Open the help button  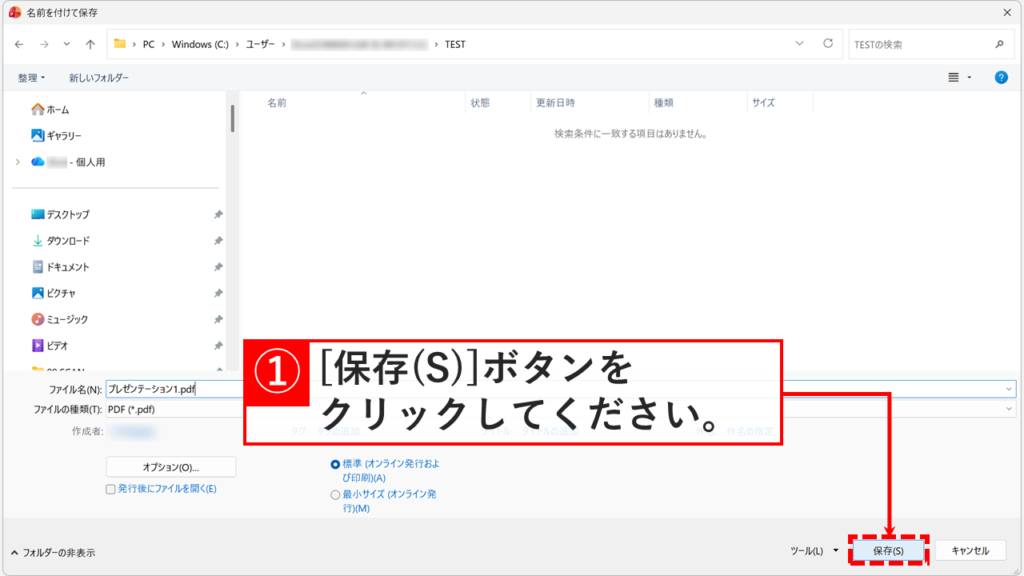point(1001,76)
